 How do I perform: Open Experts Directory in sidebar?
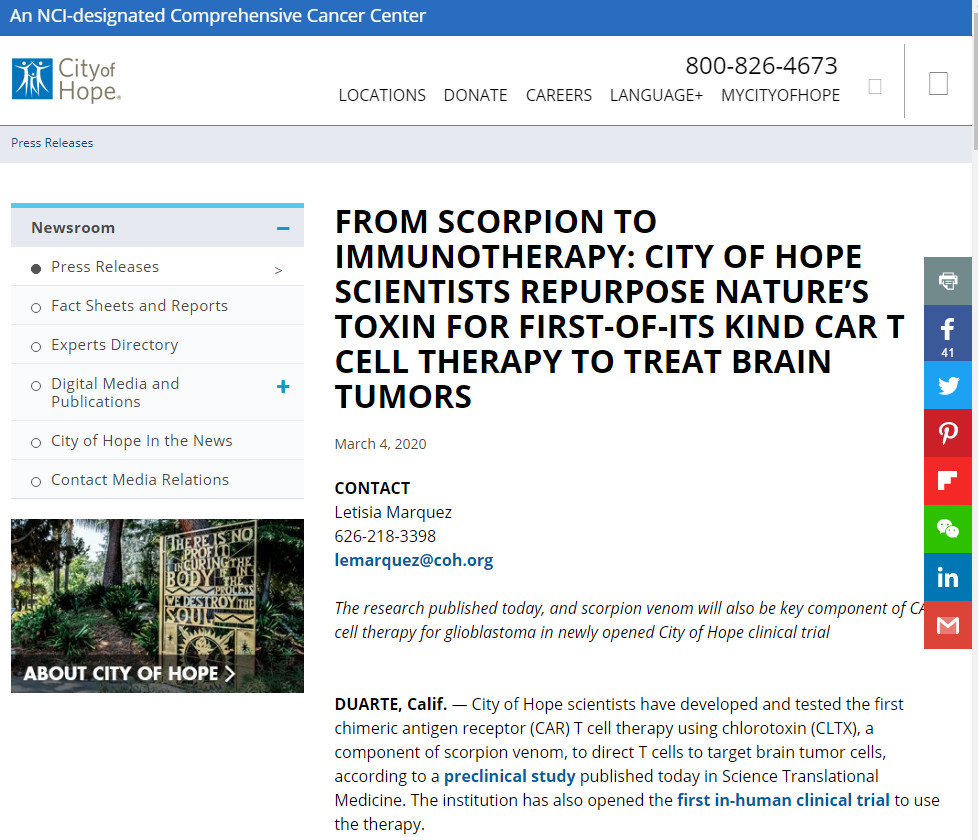[115, 344]
